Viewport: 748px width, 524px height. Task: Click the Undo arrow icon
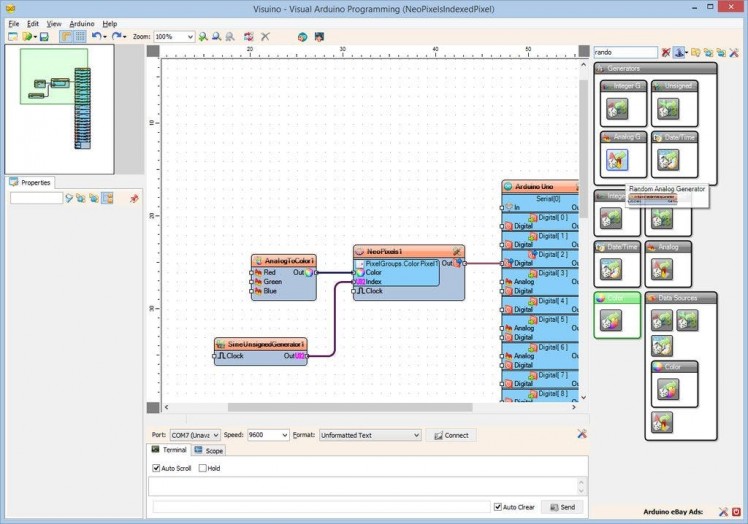(96, 37)
